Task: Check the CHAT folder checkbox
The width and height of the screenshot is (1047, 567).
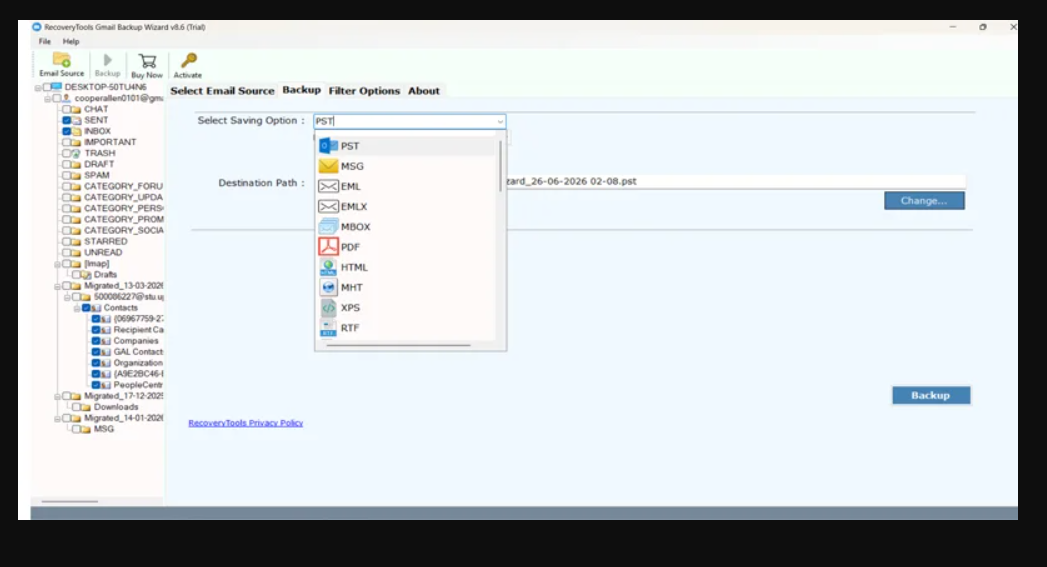Action: coord(67,109)
